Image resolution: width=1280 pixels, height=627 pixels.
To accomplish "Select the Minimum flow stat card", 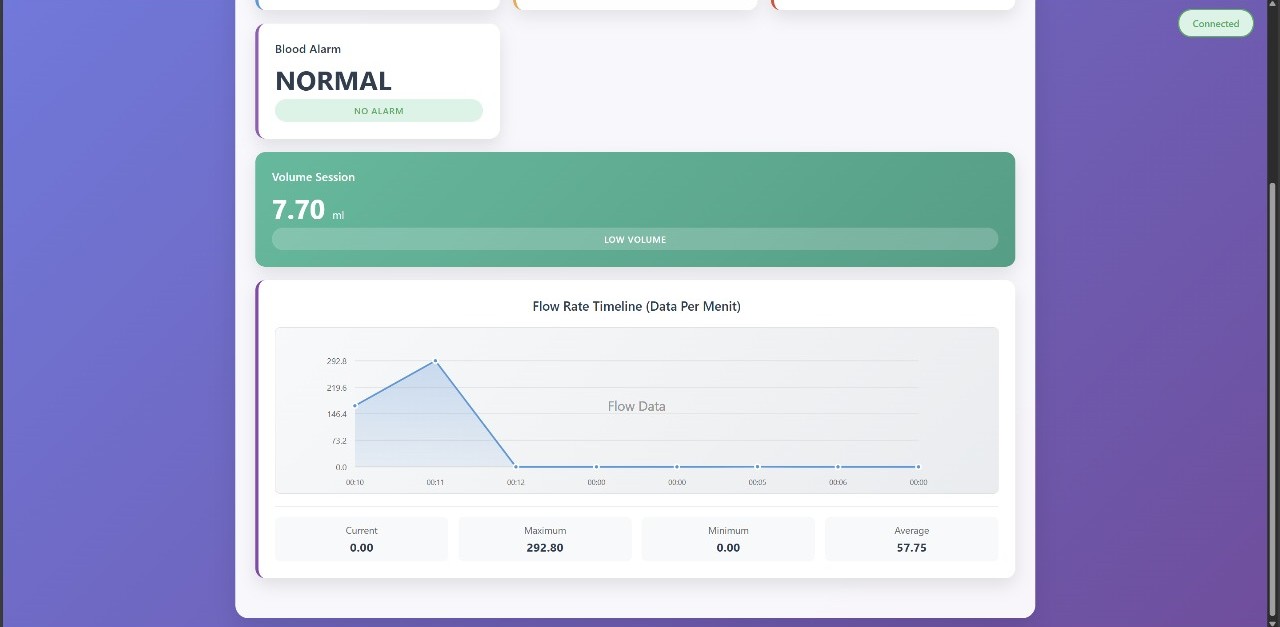I will pos(728,539).
